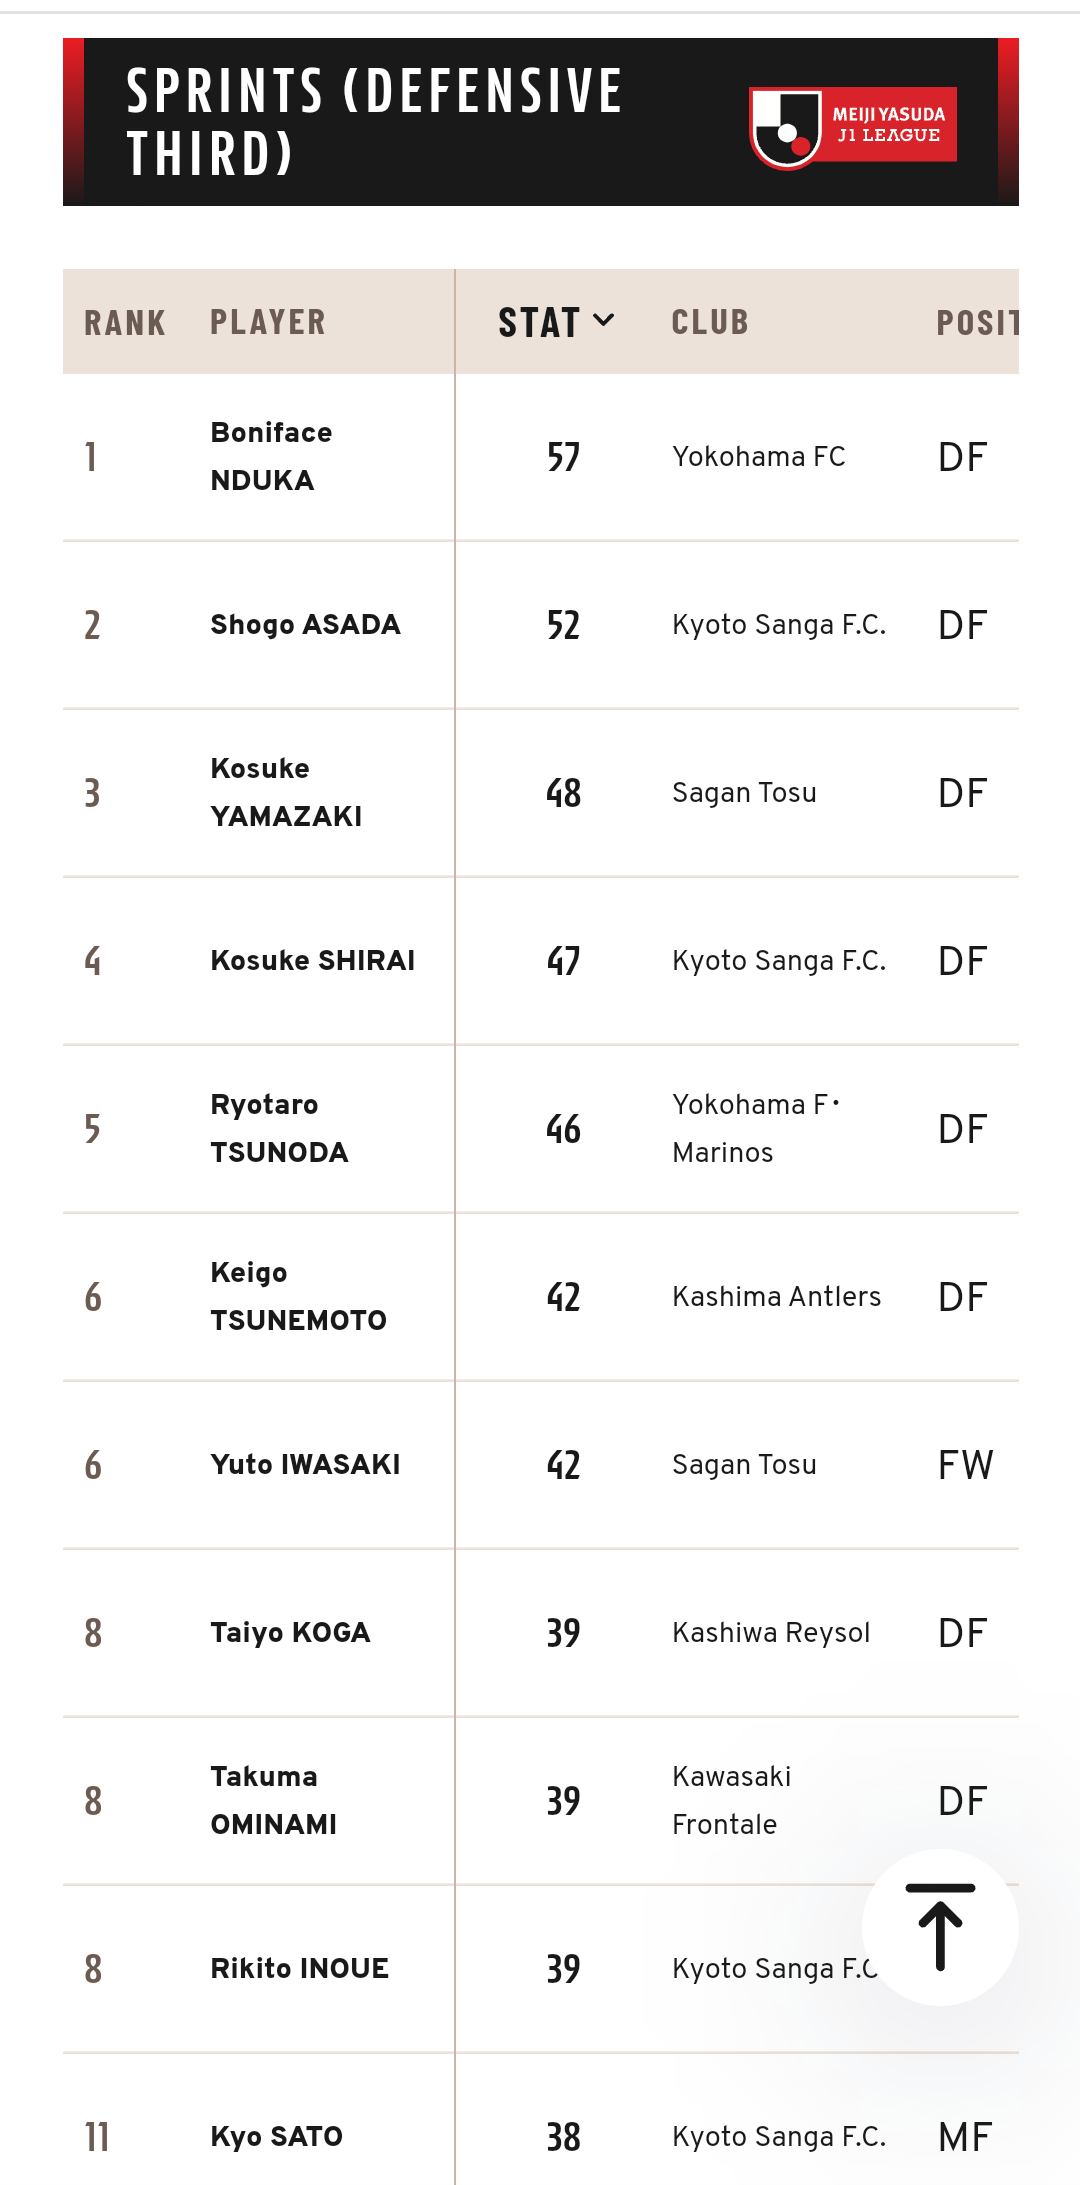Viewport: 1080px width, 2185px height.
Task: Sort by the PLAYER column header
Action: (268, 322)
